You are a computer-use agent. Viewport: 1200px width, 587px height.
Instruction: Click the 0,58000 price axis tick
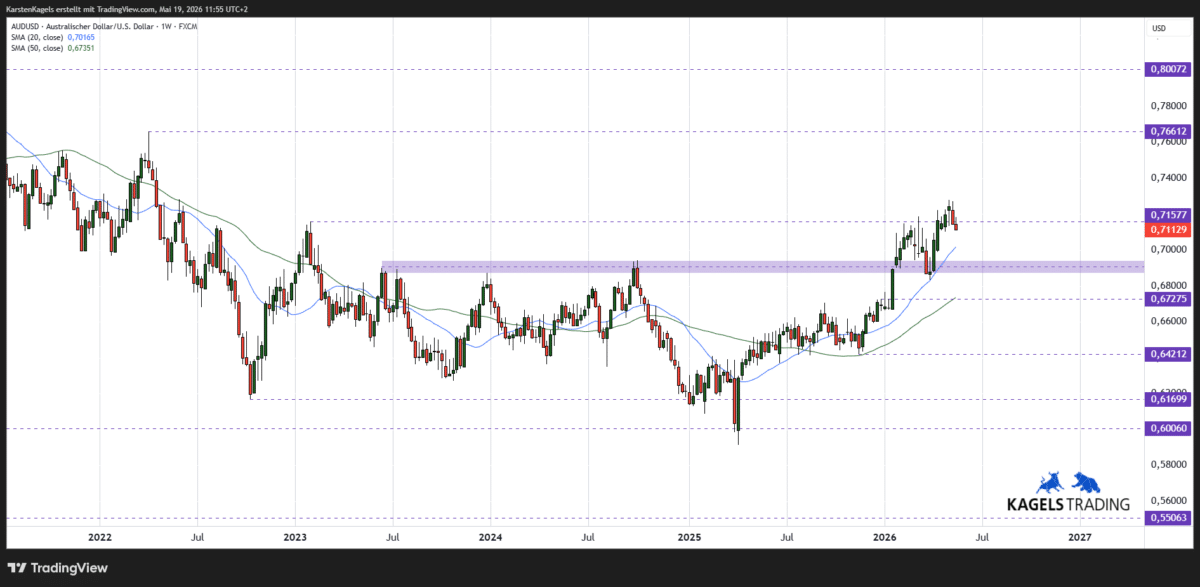pos(1168,464)
